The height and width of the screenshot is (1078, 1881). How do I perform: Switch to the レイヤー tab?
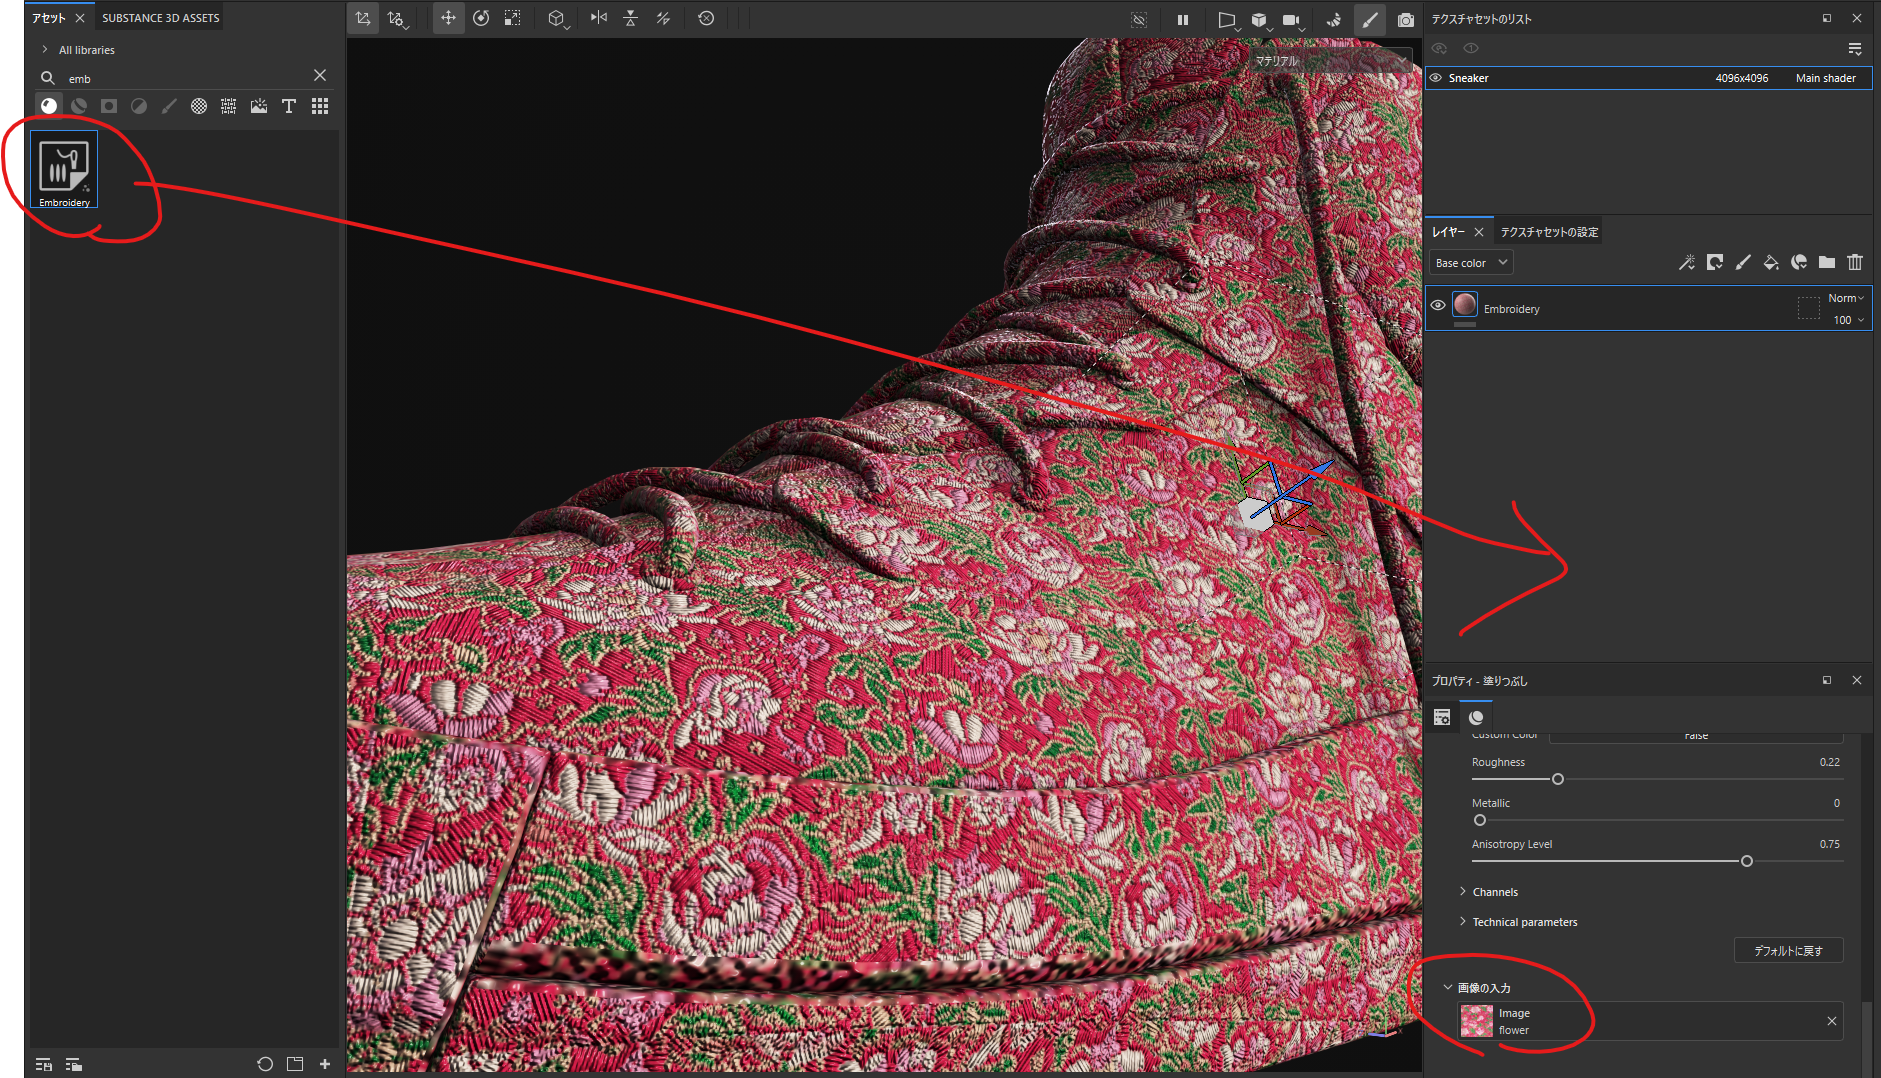[x=1448, y=232]
